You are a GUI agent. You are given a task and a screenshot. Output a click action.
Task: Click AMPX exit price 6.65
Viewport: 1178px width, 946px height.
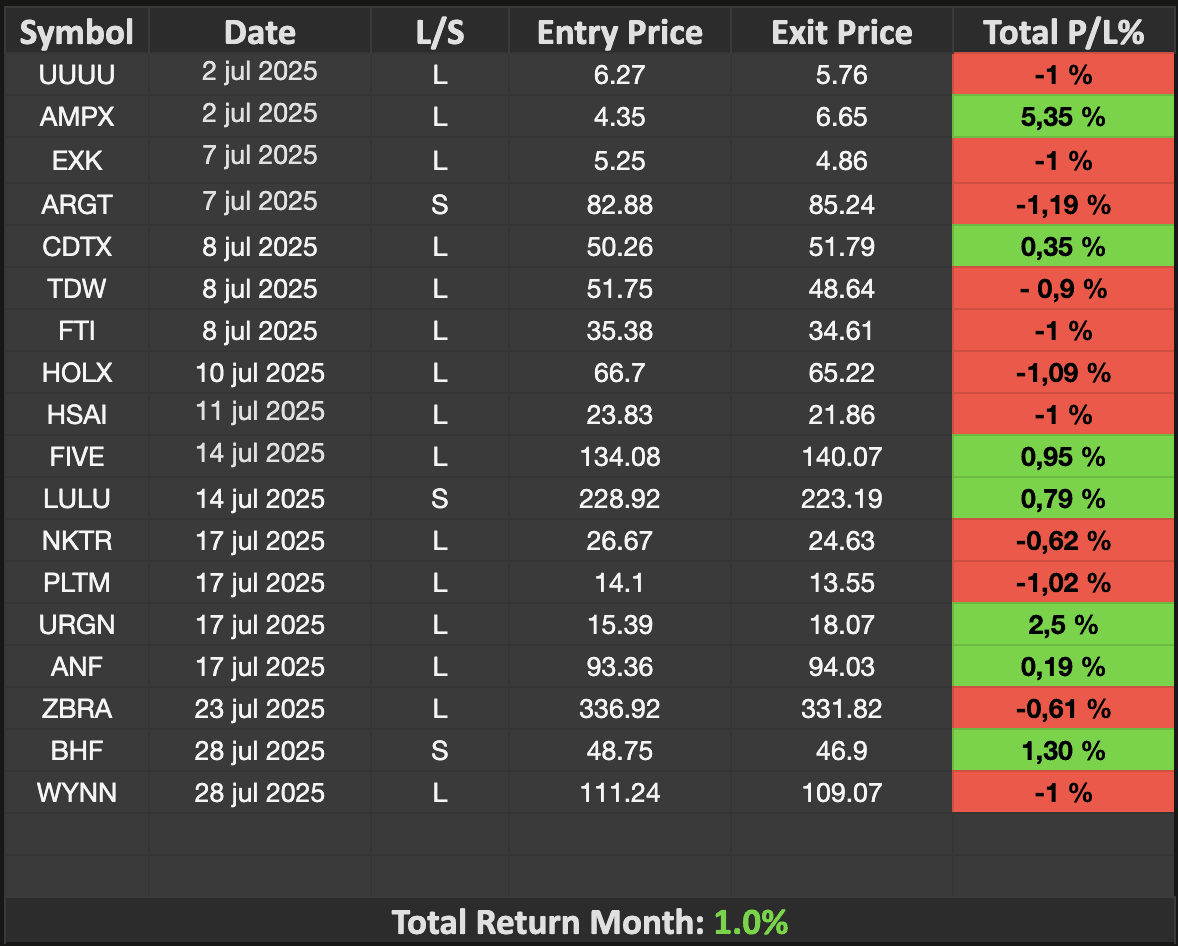(841, 116)
